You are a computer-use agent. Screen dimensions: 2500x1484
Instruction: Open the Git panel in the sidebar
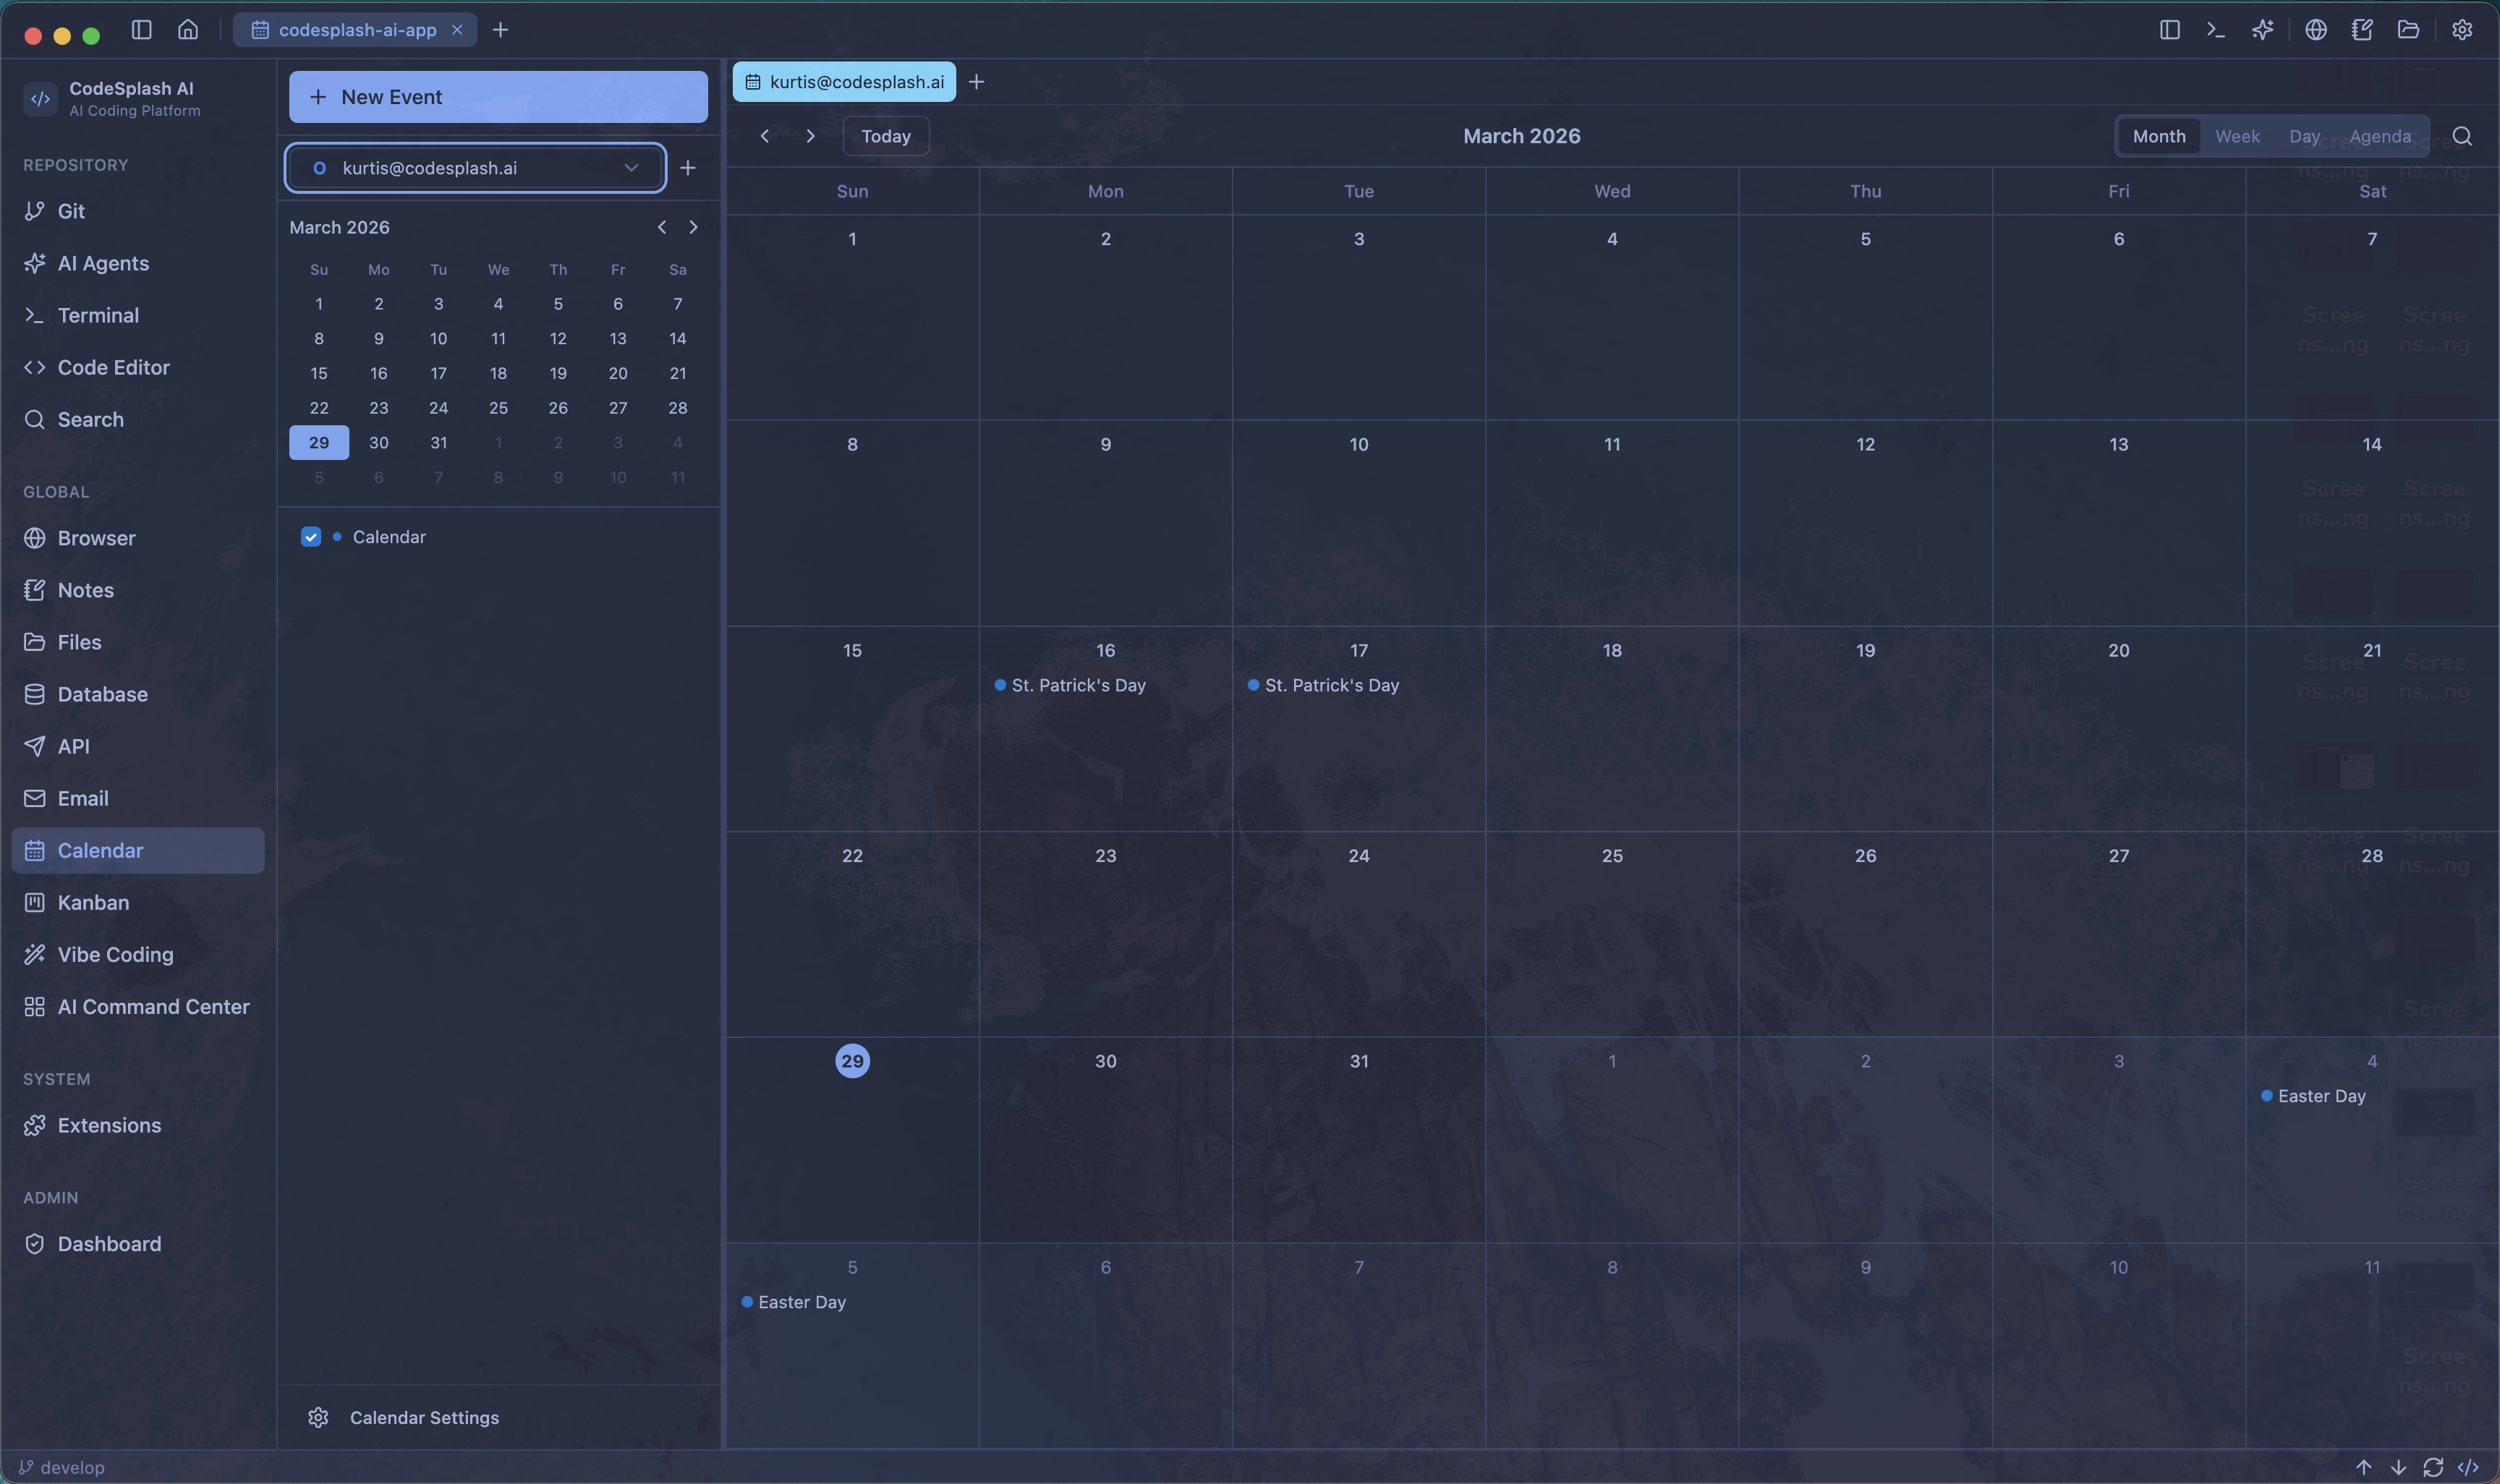coord(70,211)
